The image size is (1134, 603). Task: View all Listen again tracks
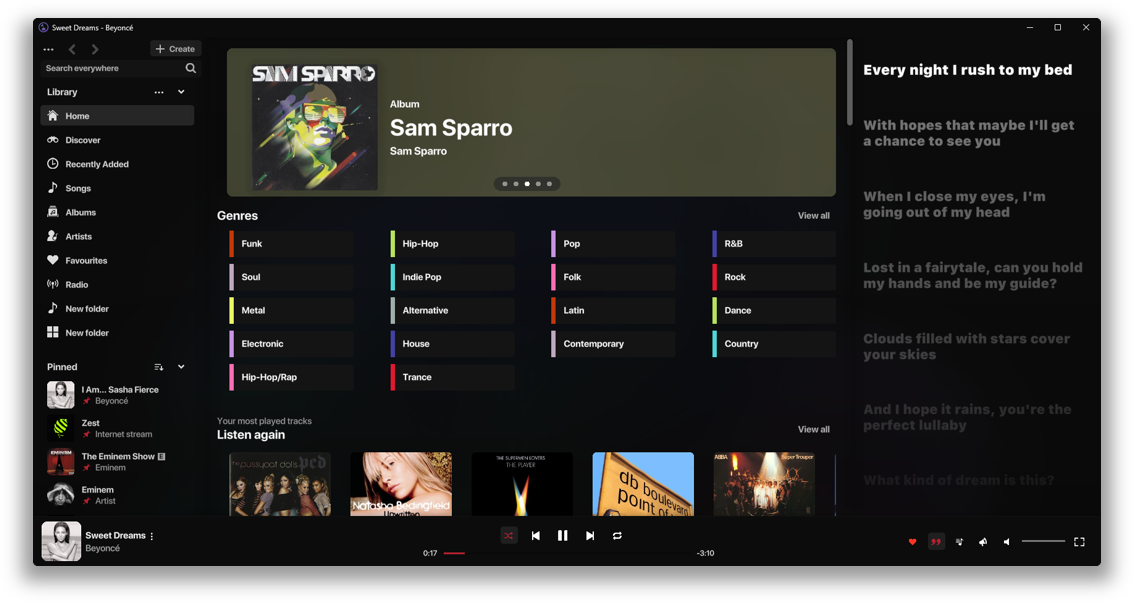(814, 429)
